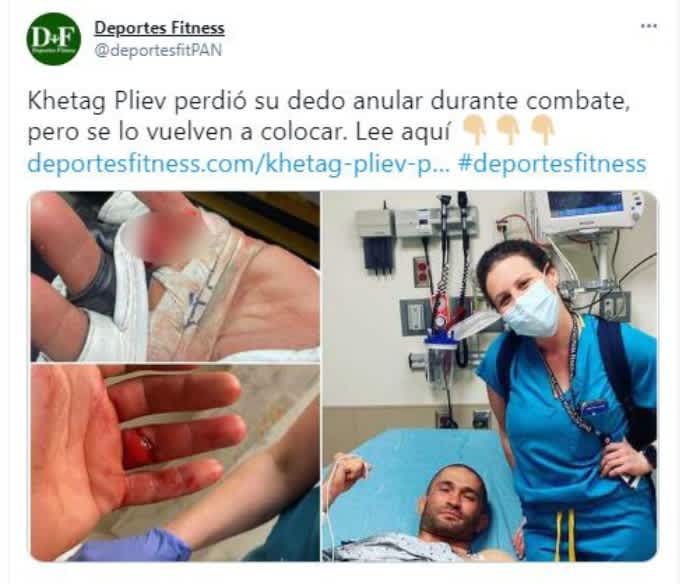700x584 pixels.
Task: View the bloody palm photo
Action: point(175,463)
